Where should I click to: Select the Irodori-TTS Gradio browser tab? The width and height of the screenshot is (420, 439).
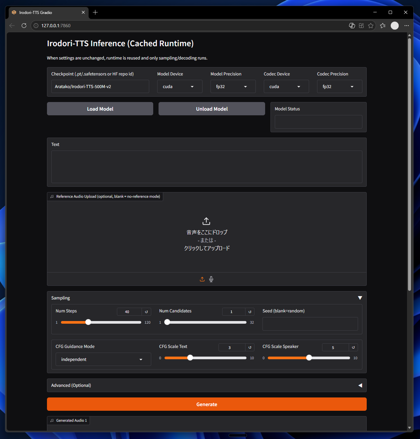click(48, 12)
